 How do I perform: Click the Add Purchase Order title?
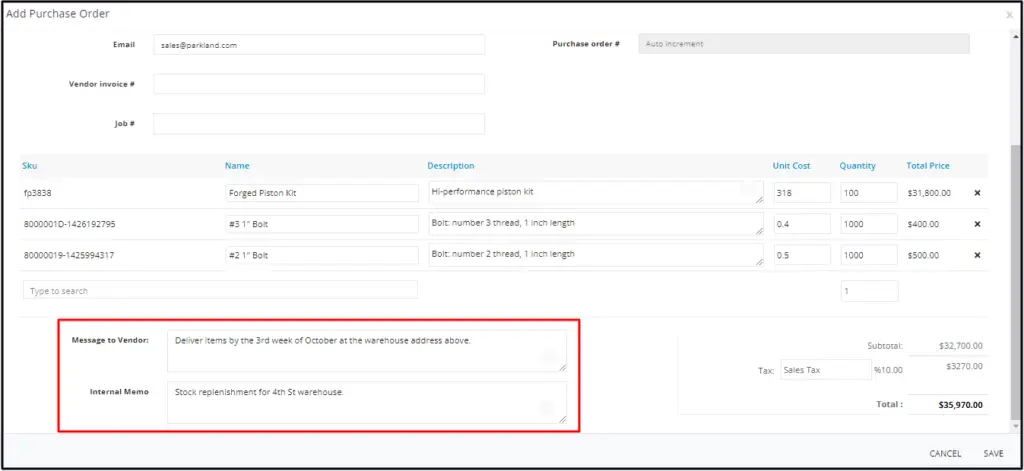coord(58,13)
